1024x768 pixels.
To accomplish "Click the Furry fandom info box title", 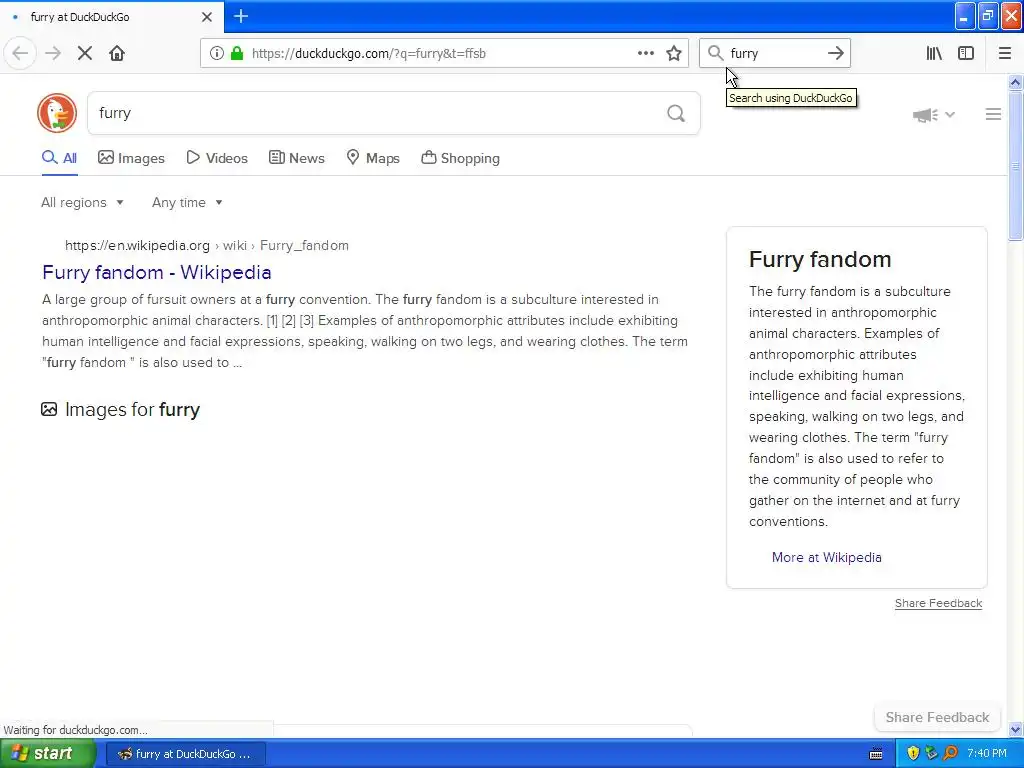I will tap(820, 259).
